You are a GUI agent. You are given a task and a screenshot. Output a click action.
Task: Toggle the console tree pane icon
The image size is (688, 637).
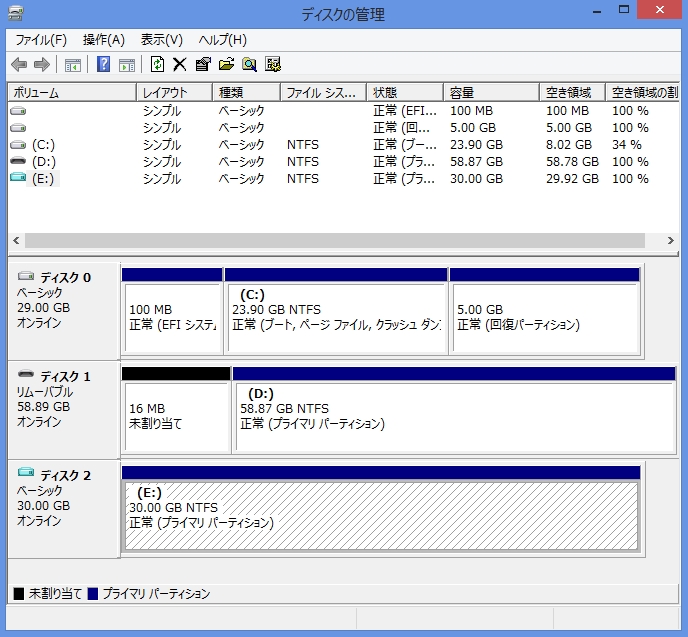[72, 65]
